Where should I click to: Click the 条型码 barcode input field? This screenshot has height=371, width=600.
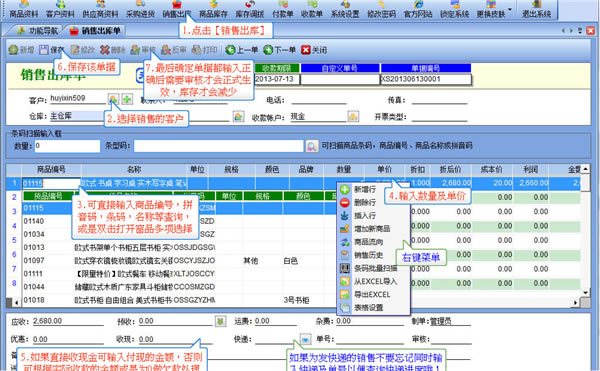coord(218,146)
